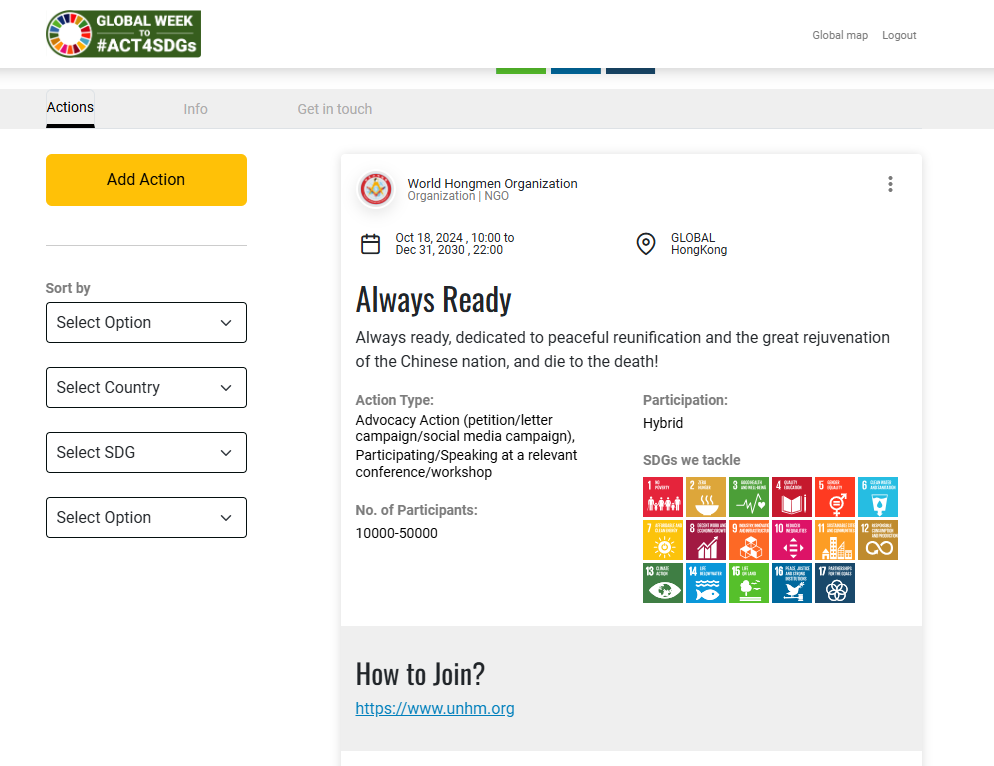
Task: Click the Hybrid participation value
Action: point(663,423)
